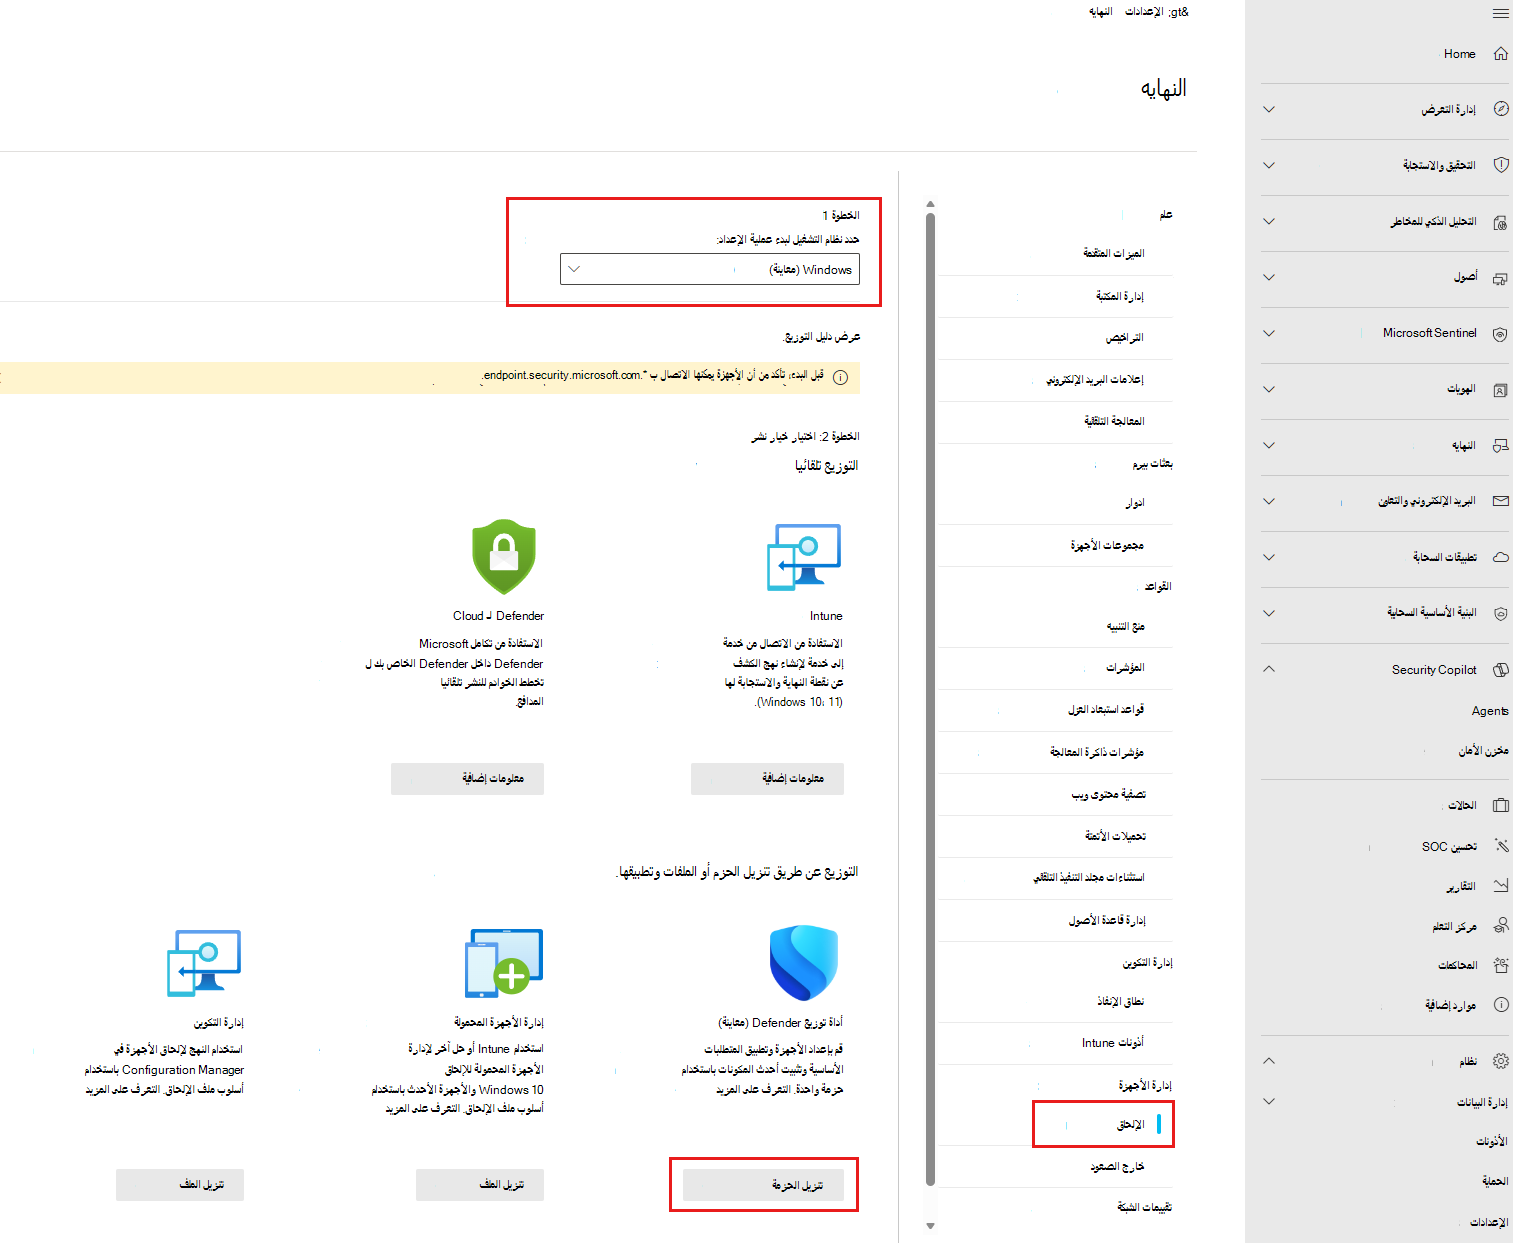
Task: Click the Security Copilot icon
Action: (1500, 670)
